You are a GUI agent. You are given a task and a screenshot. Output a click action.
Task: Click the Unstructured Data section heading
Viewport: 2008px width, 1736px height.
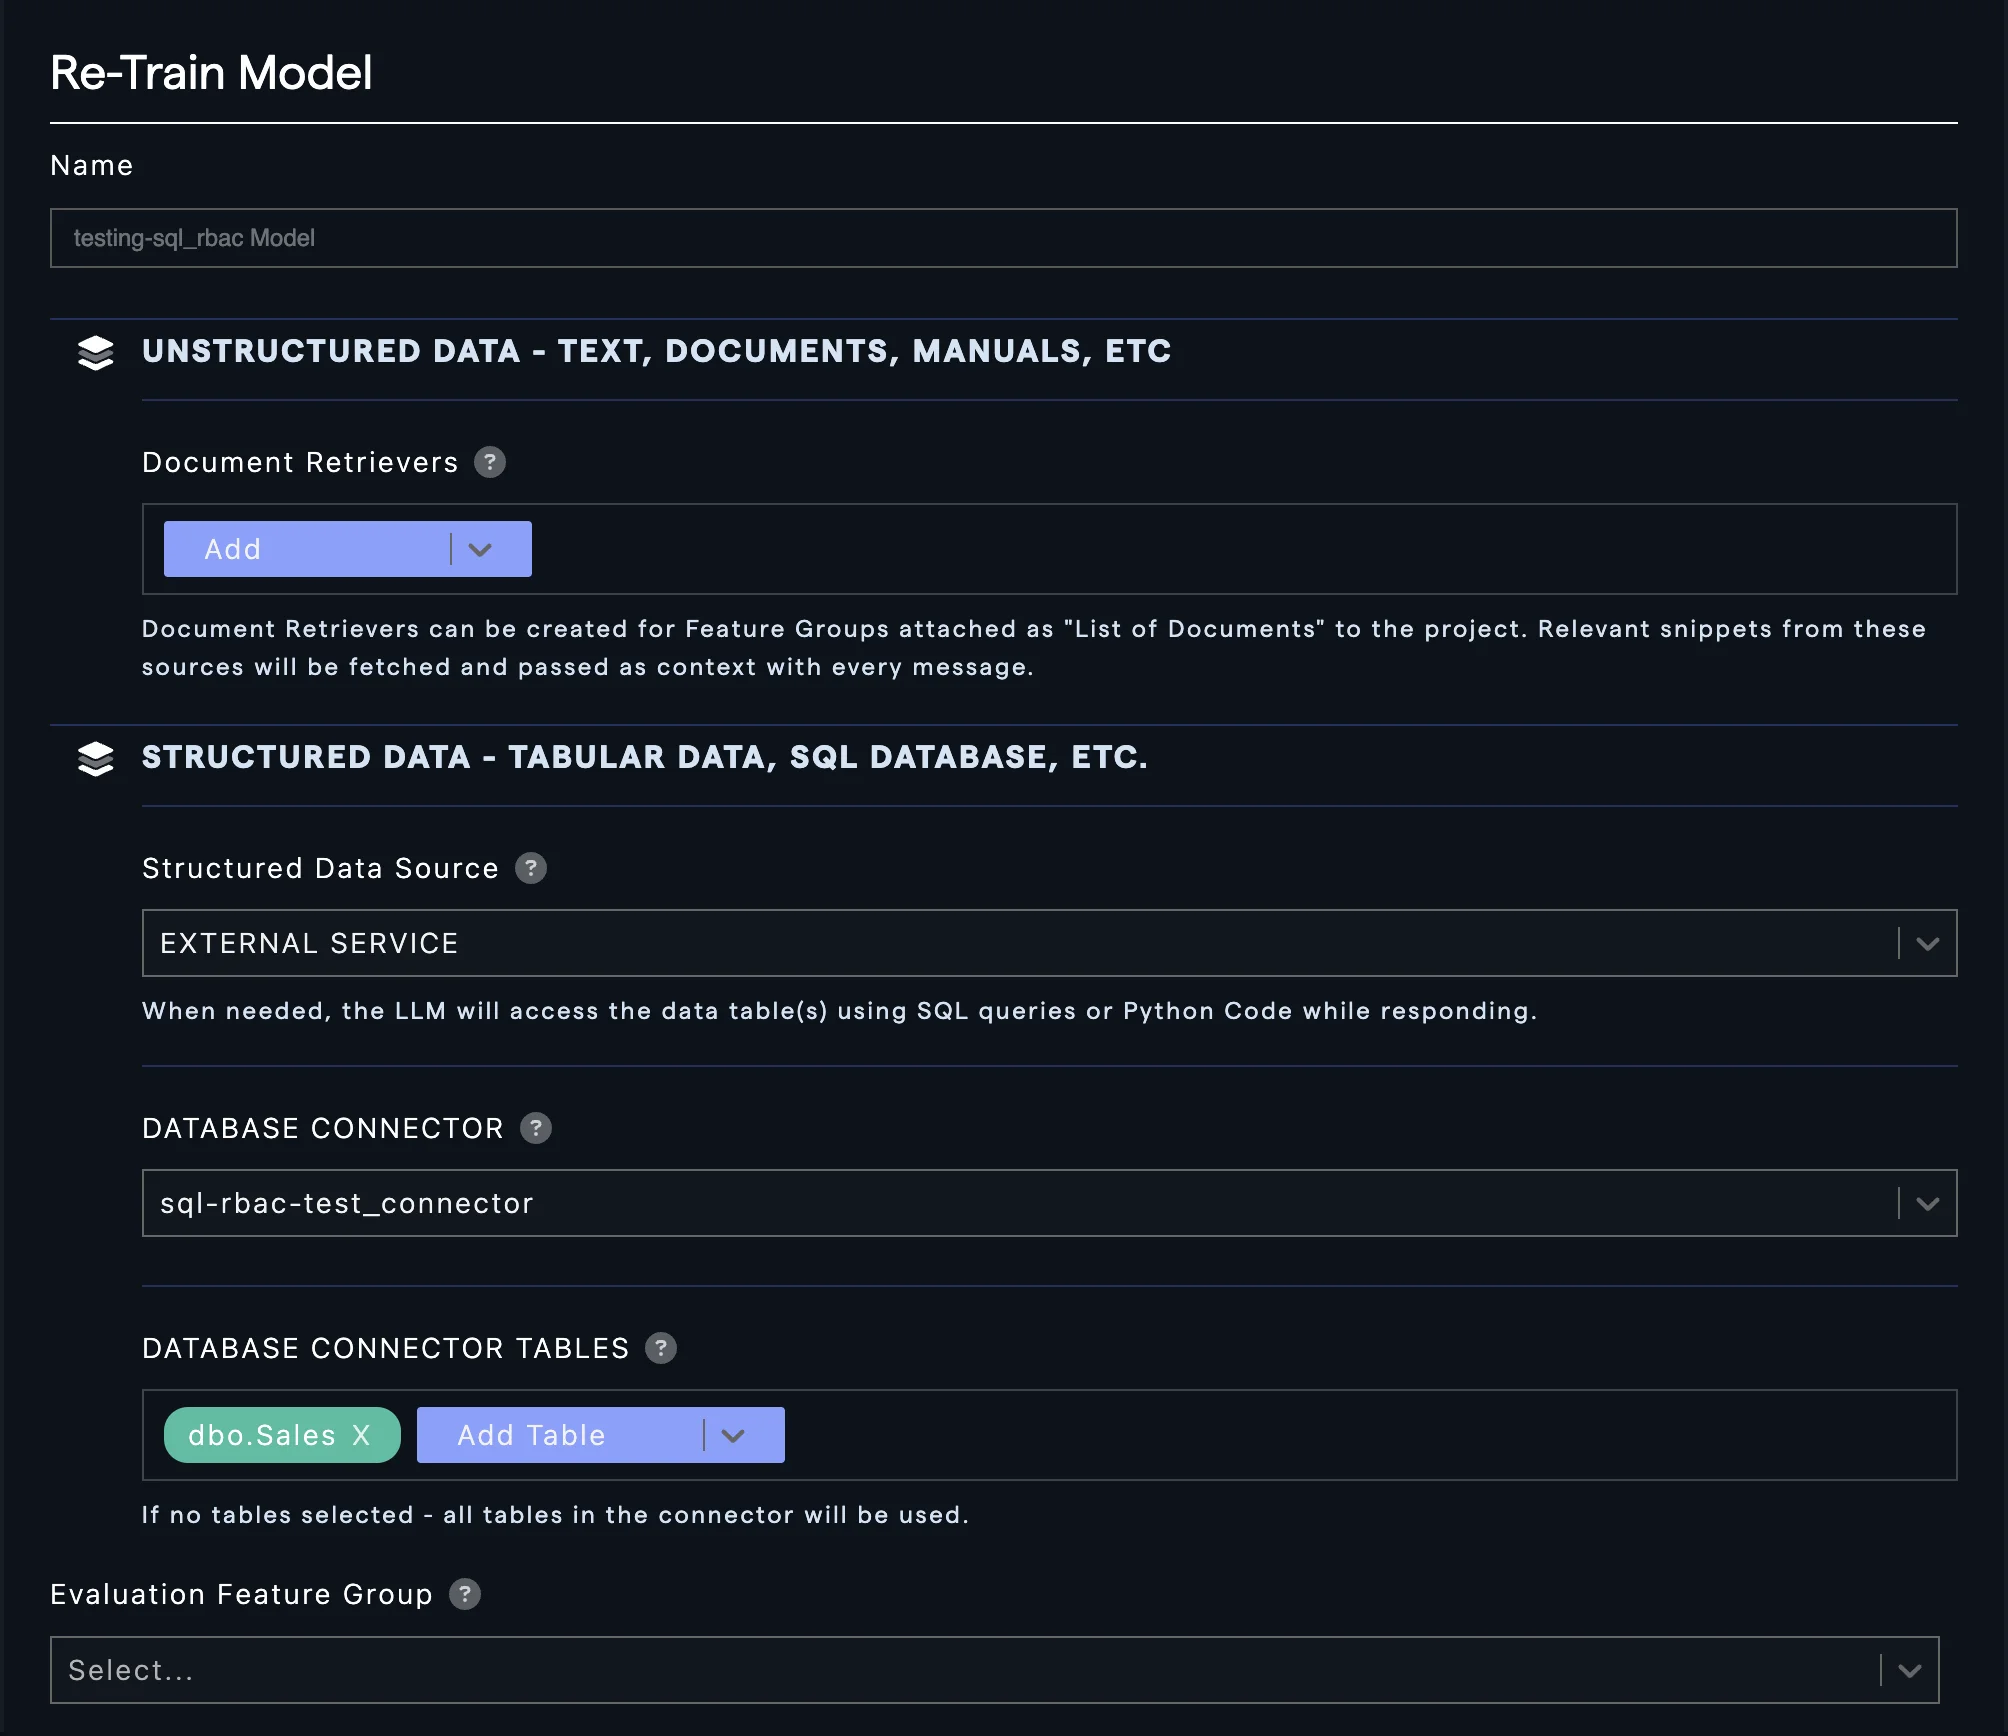tap(656, 352)
